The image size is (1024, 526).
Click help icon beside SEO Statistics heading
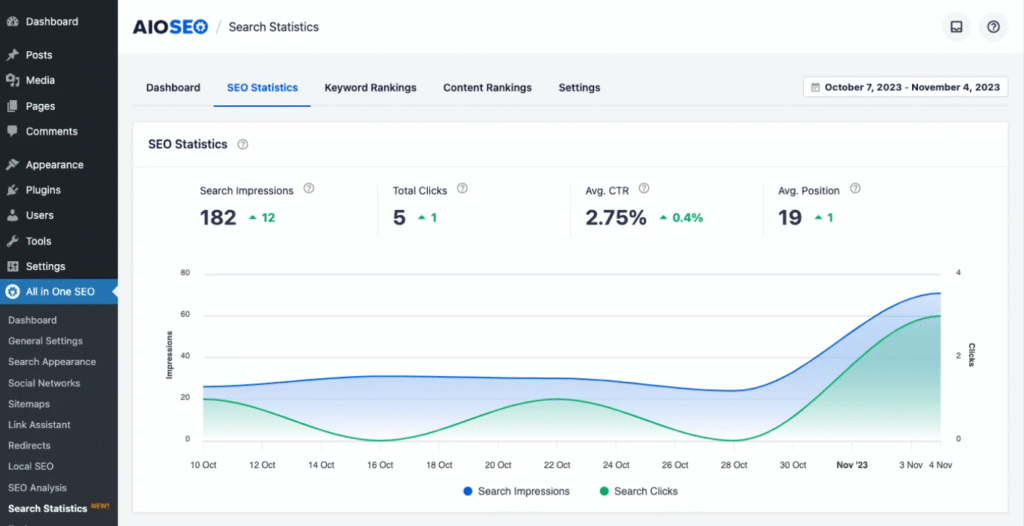tap(243, 144)
